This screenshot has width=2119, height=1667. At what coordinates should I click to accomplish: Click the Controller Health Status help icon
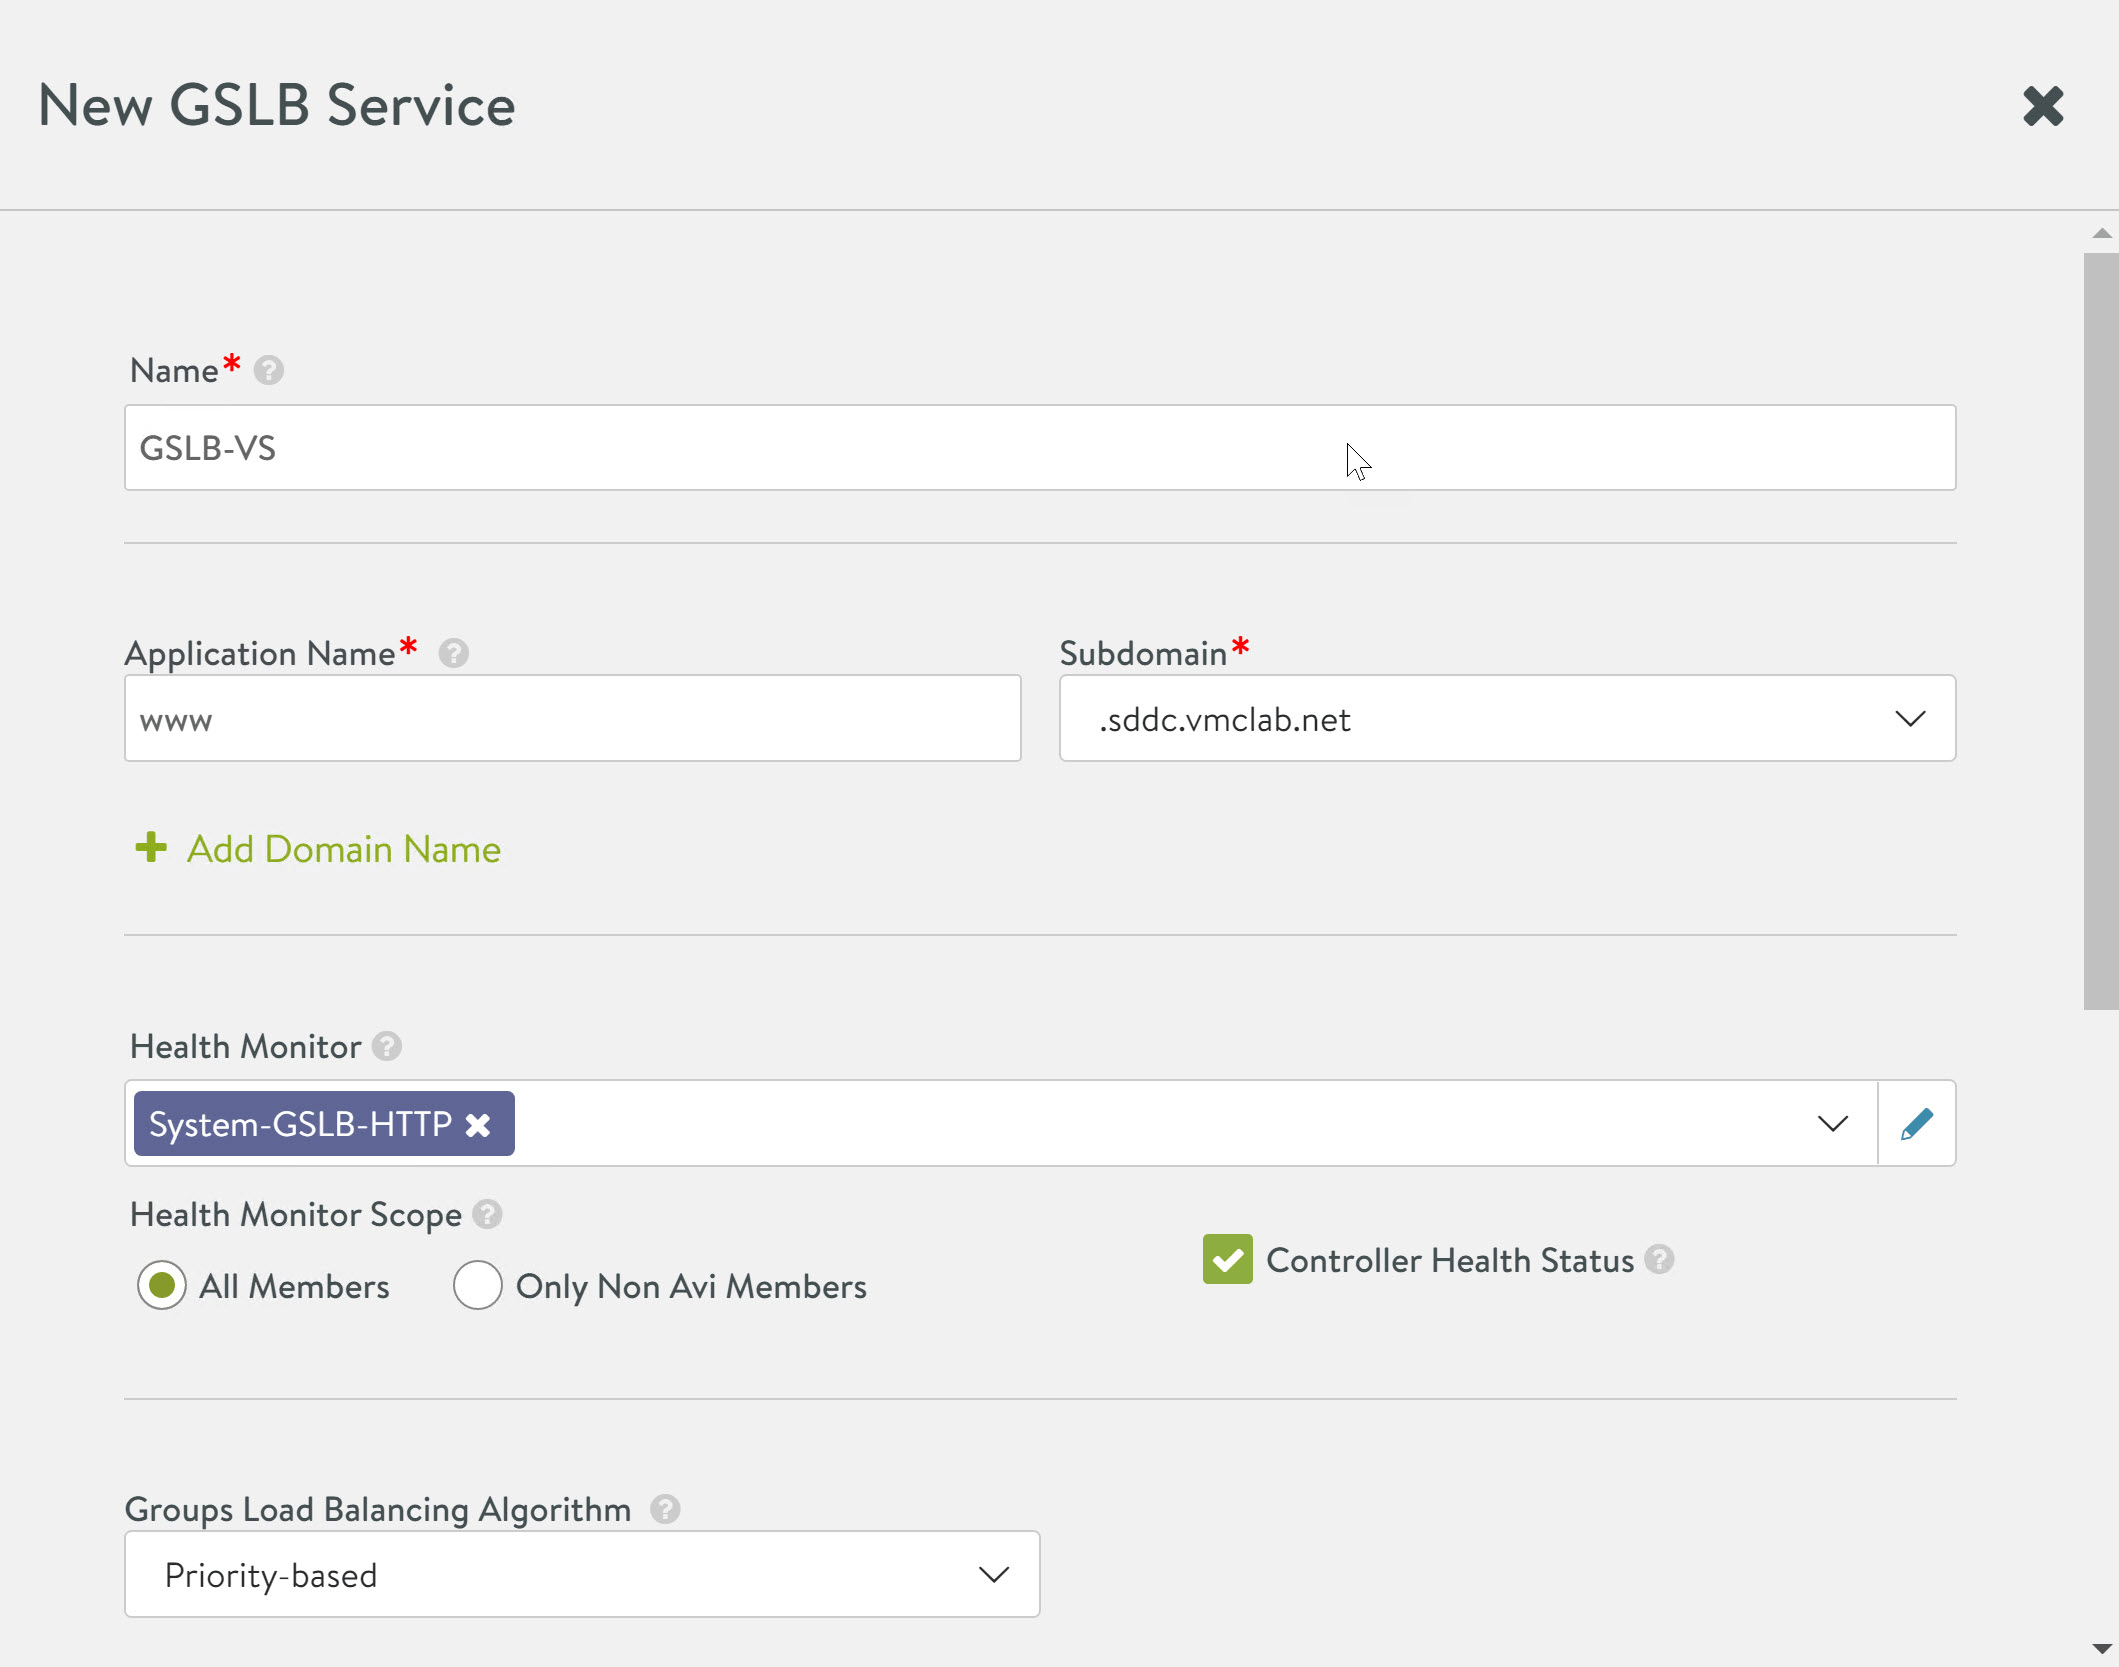1659,1260
